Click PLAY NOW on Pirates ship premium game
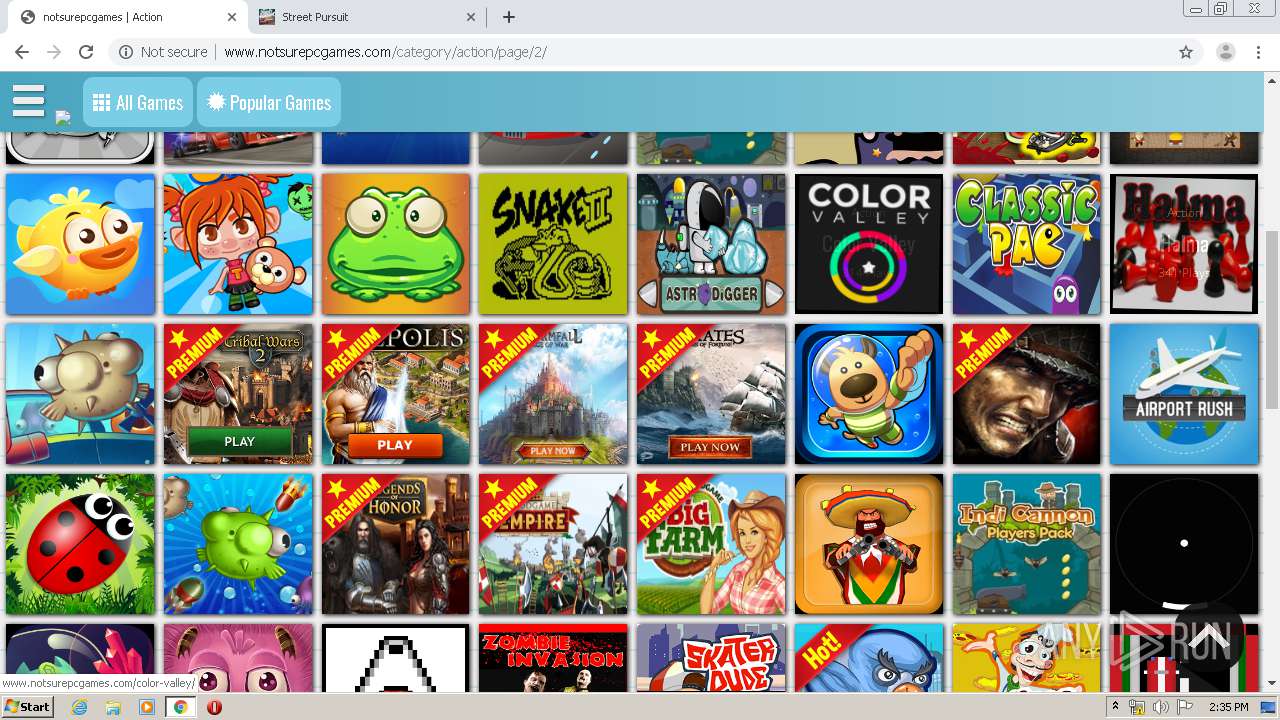The width and height of the screenshot is (1280, 720). 711,447
